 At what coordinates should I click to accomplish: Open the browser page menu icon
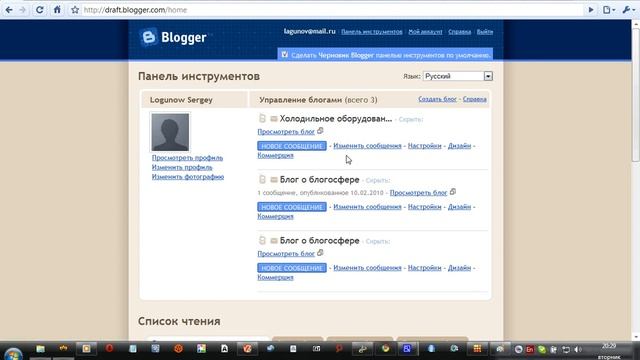click(609, 10)
